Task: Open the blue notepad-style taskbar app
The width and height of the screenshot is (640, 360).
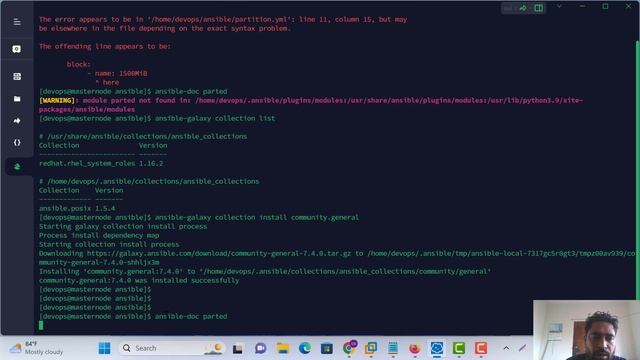Action: [393, 348]
